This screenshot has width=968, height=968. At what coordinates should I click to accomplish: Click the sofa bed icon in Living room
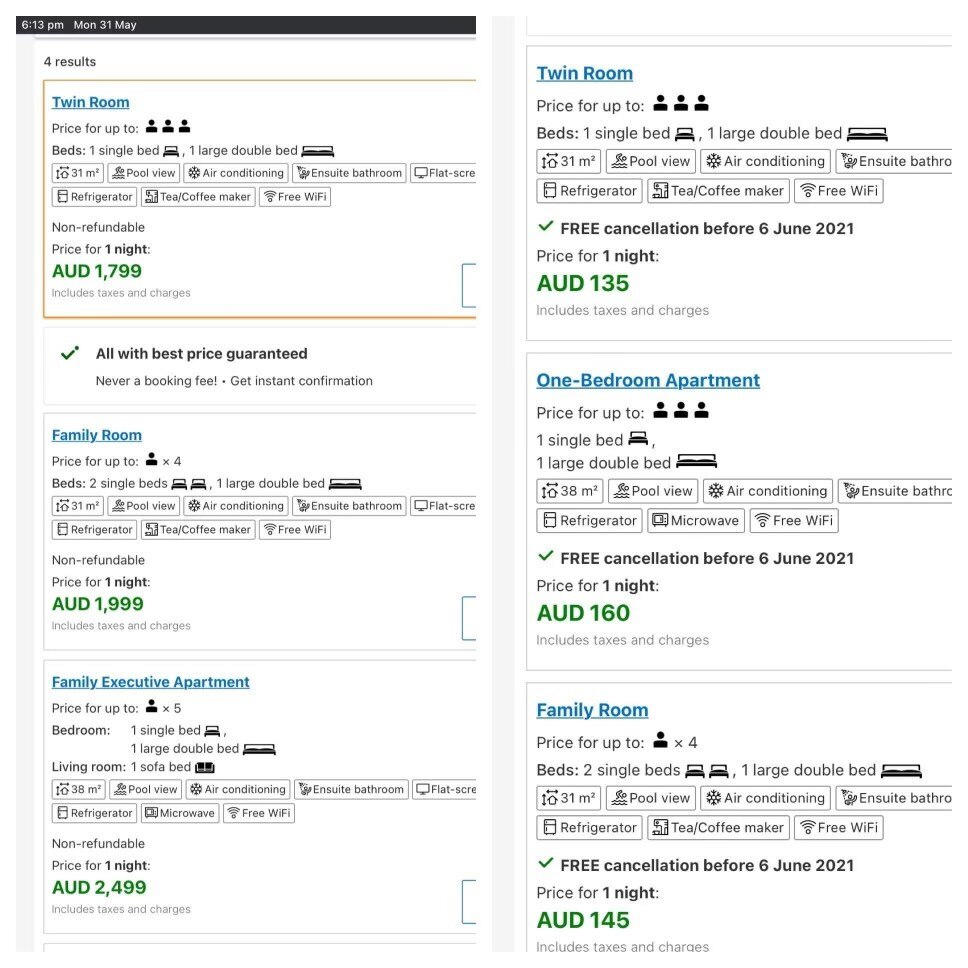click(x=205, y=768)
